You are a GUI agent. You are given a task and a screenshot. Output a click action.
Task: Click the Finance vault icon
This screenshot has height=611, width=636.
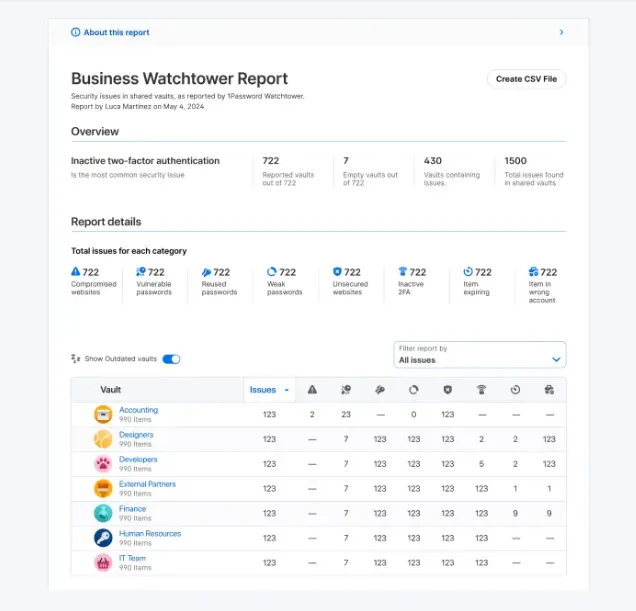pyautogui.click(x=103, y=513)
